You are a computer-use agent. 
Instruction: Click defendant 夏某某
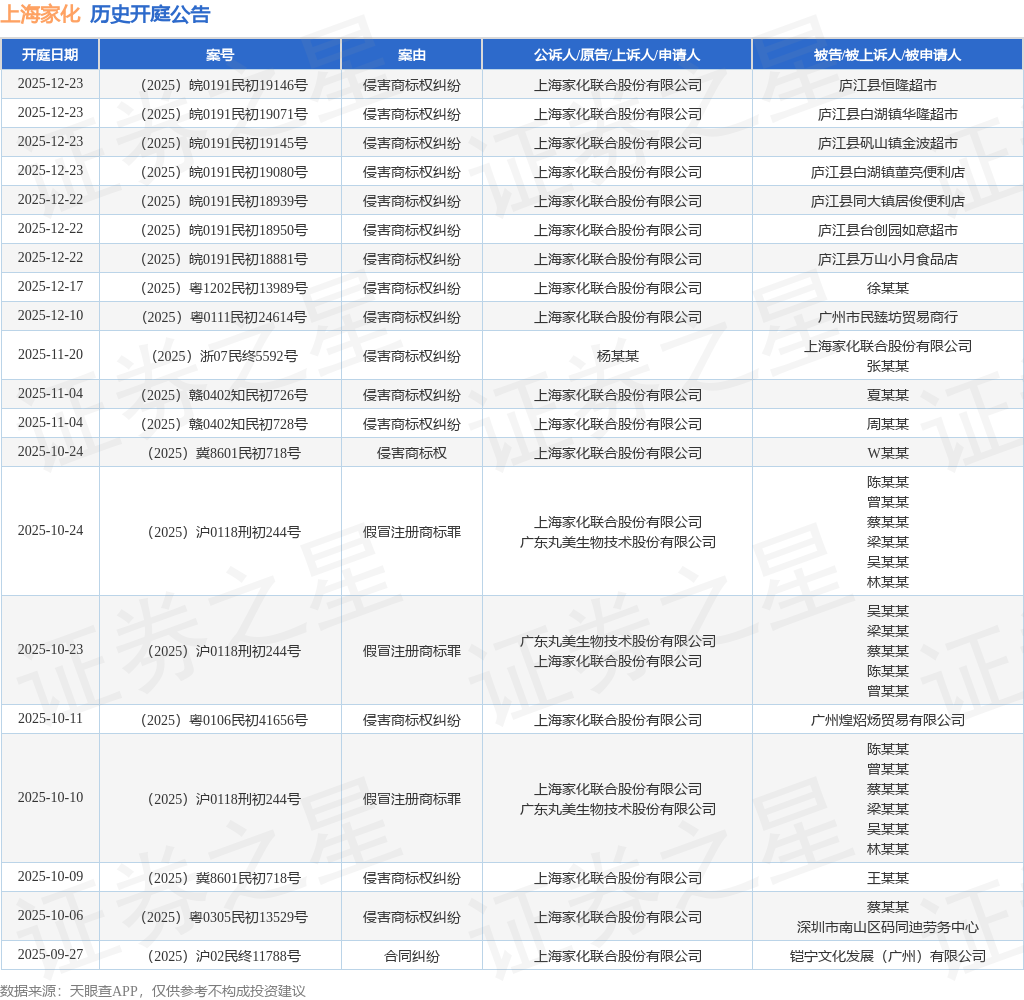888,395
